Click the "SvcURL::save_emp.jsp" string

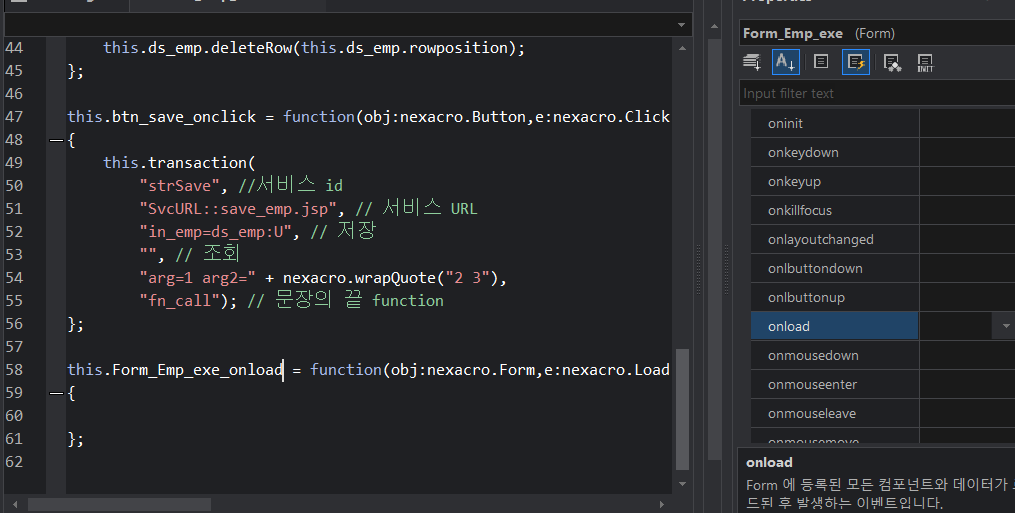(x=238, y=209)
